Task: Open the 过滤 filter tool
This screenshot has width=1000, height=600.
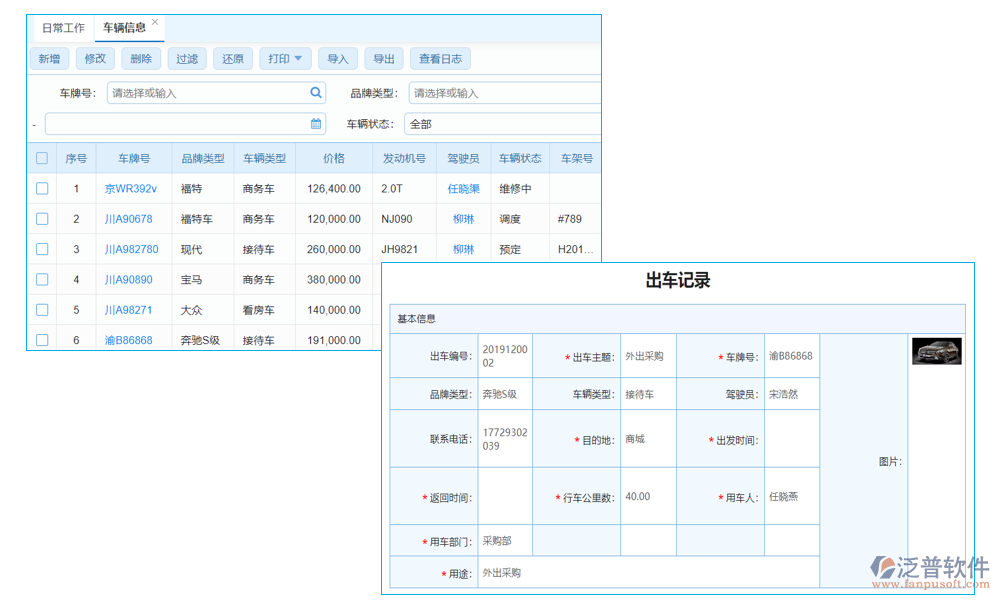Action: point(186,58)
